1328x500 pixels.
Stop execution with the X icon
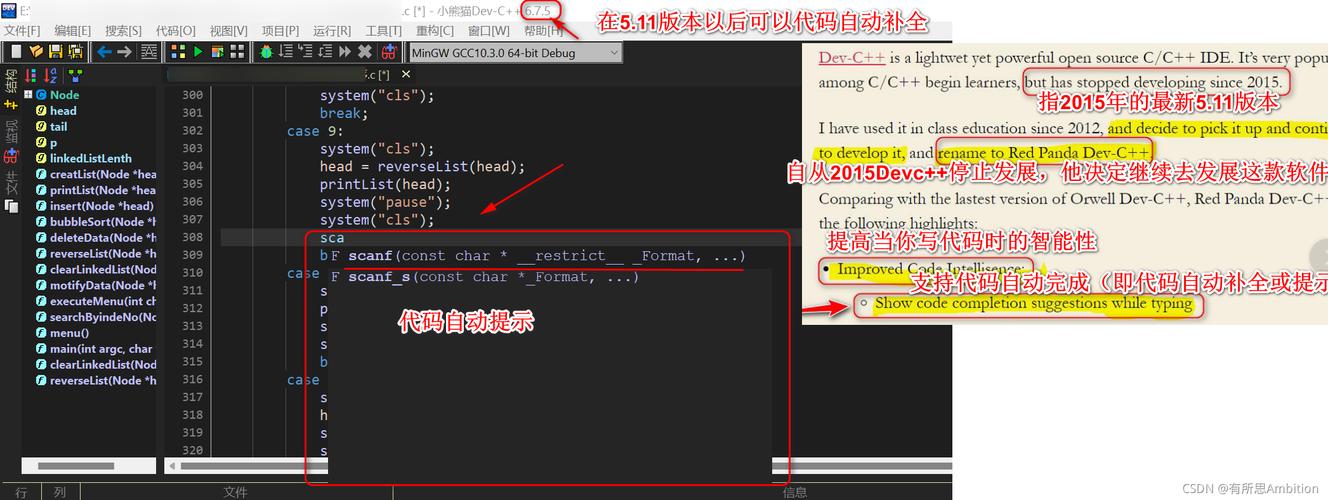tap(365, 52)
